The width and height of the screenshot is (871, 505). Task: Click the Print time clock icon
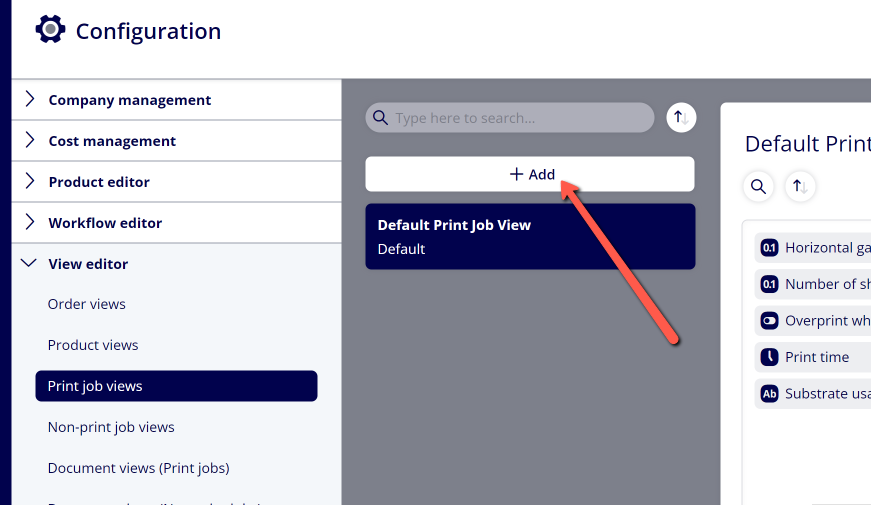pos(769,357)
